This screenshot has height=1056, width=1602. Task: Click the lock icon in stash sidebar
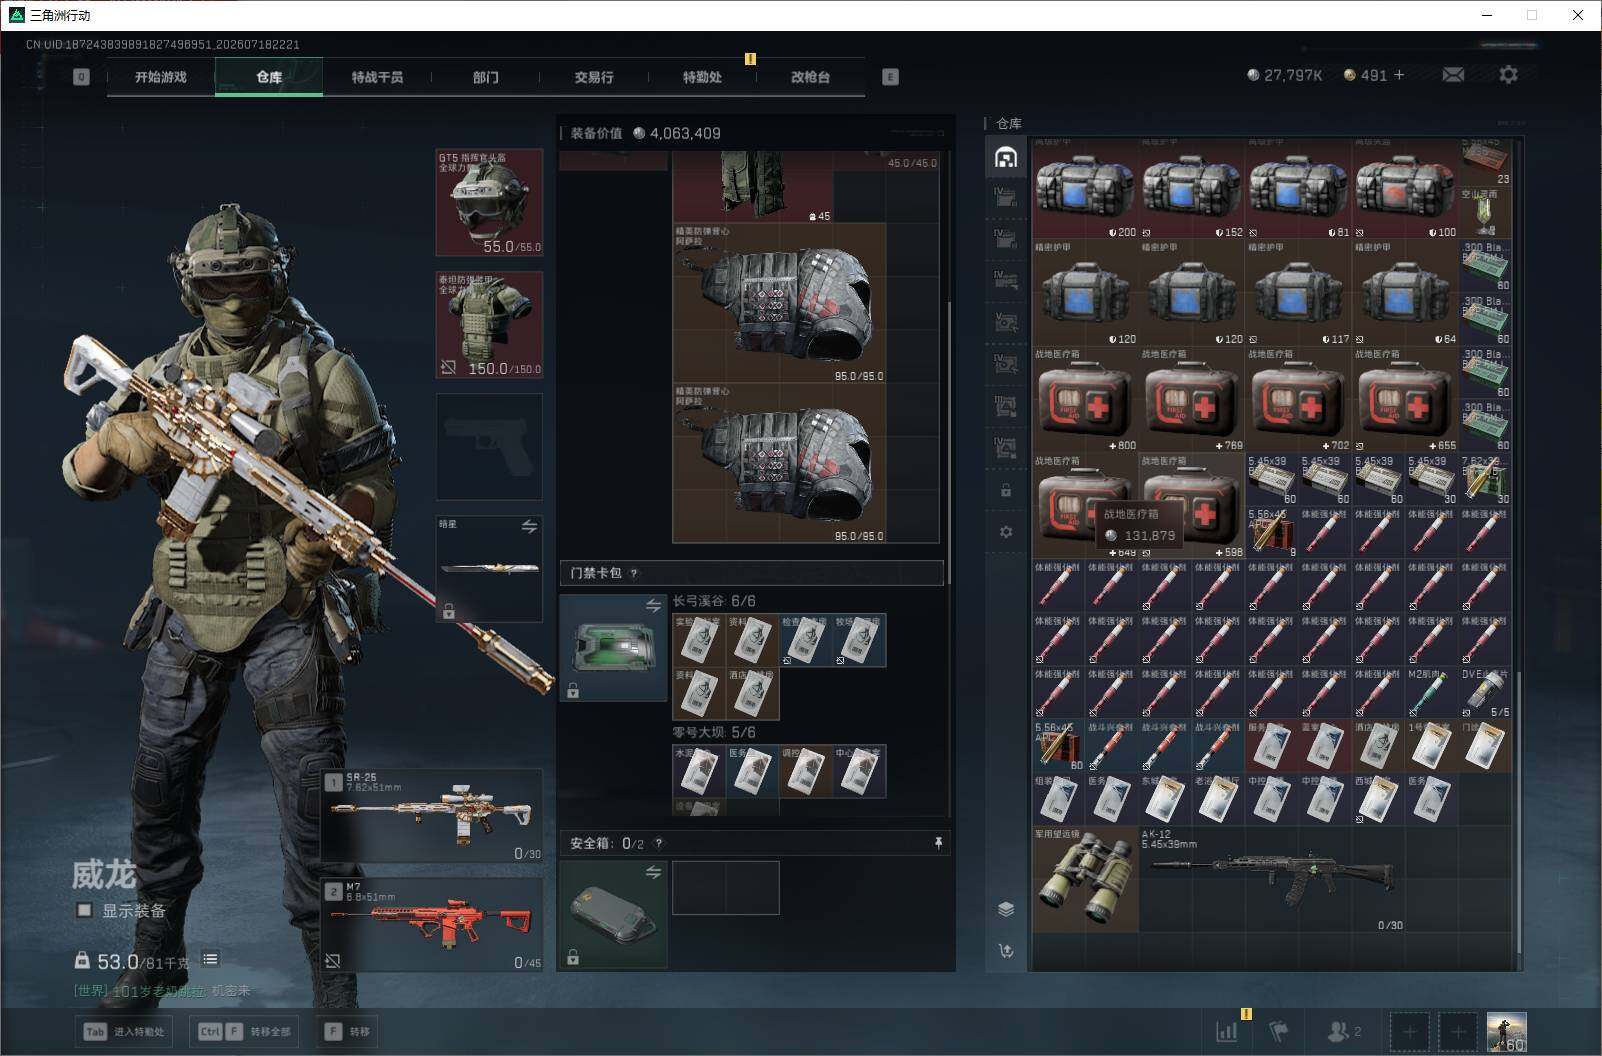coord(1006,490)
